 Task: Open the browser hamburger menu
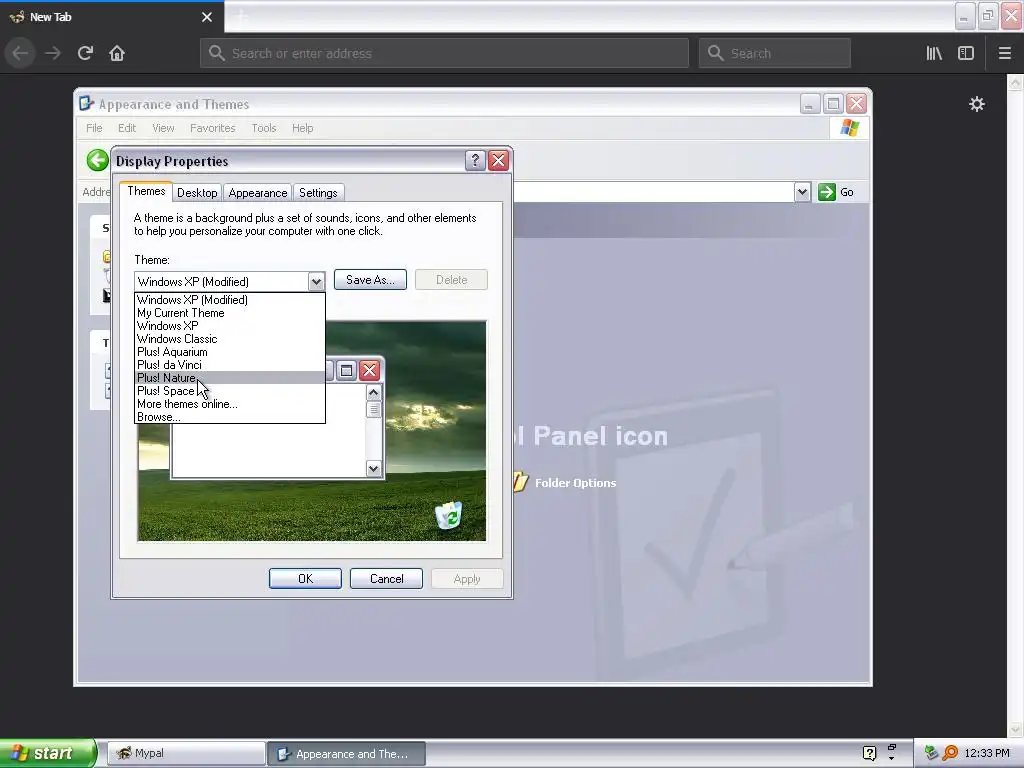pyautogui.click(x=1005, y=53)
